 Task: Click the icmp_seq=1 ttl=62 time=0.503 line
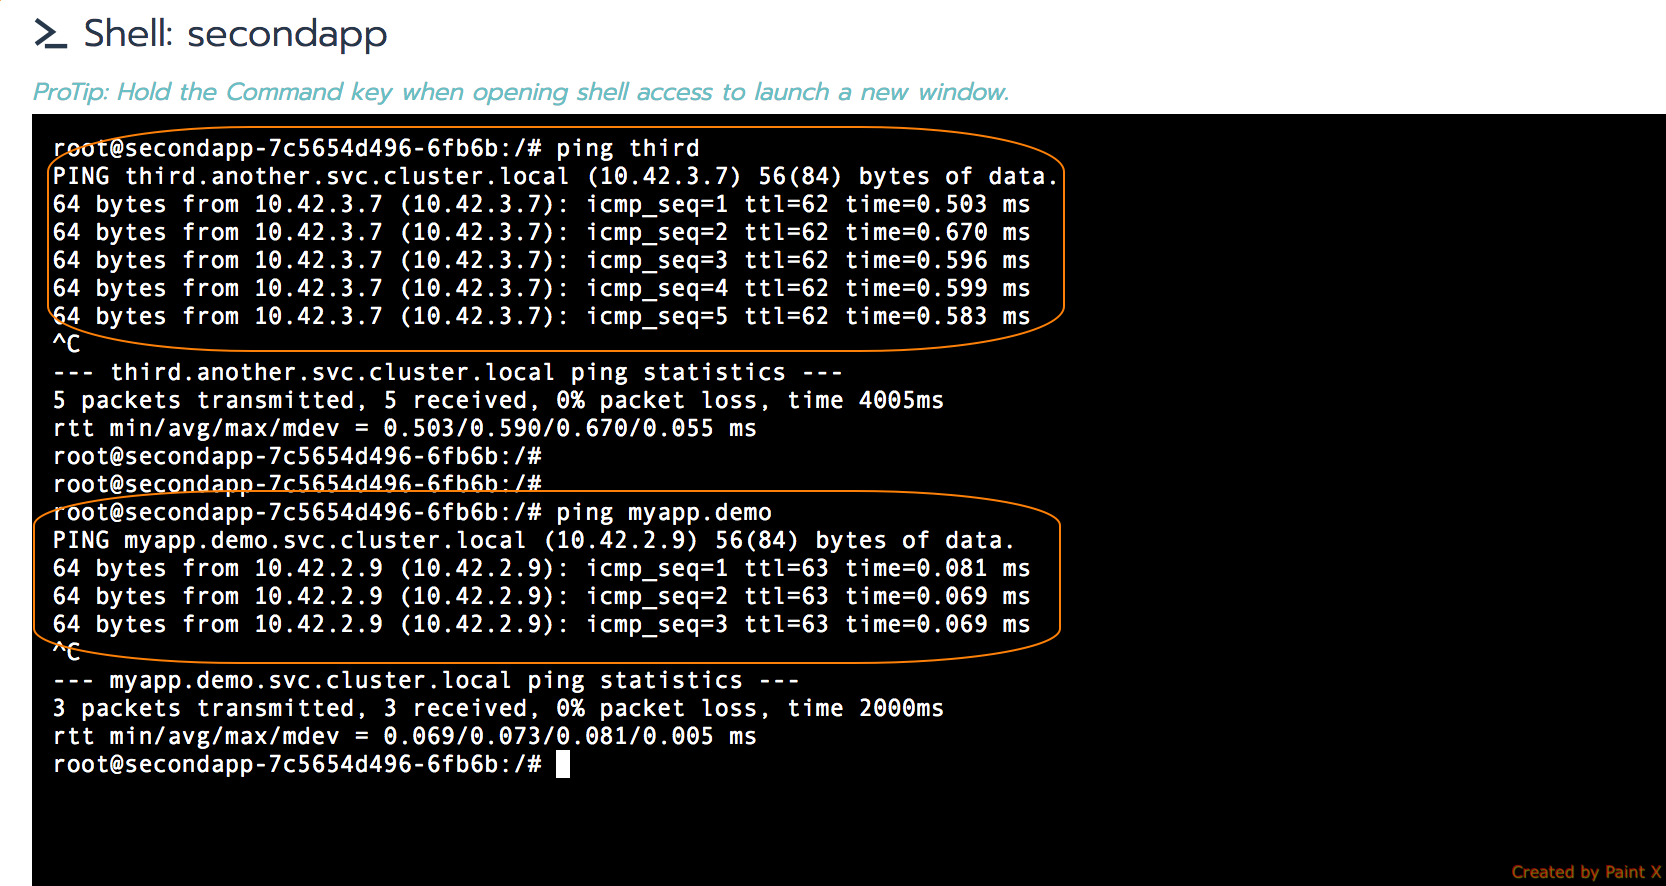541,204
